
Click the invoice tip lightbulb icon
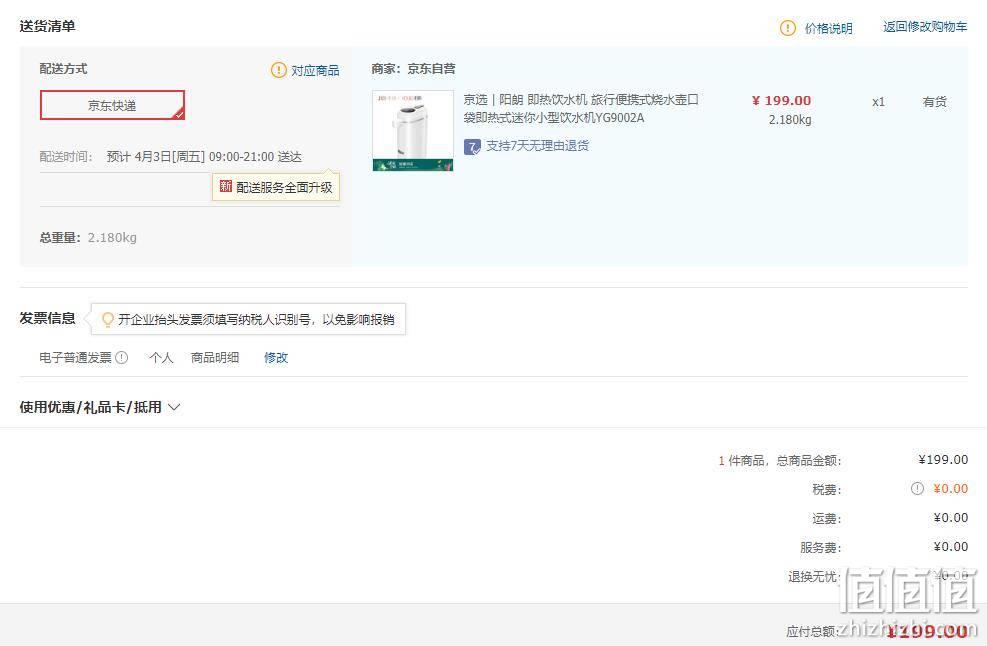(x=108, y=319)
